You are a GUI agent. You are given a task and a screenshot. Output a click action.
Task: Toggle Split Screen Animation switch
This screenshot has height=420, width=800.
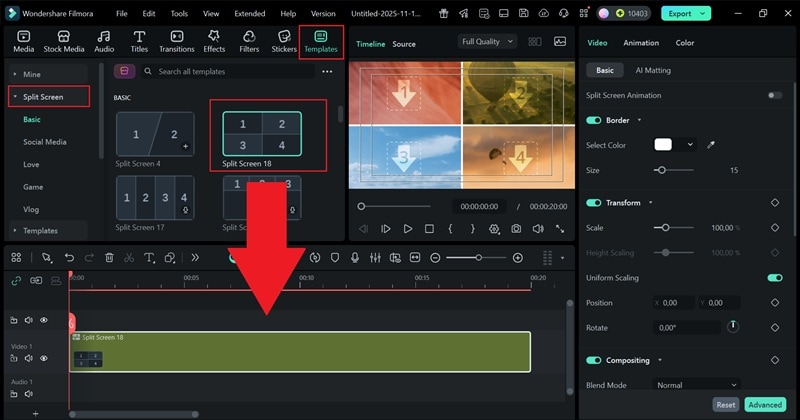(774, 95)
